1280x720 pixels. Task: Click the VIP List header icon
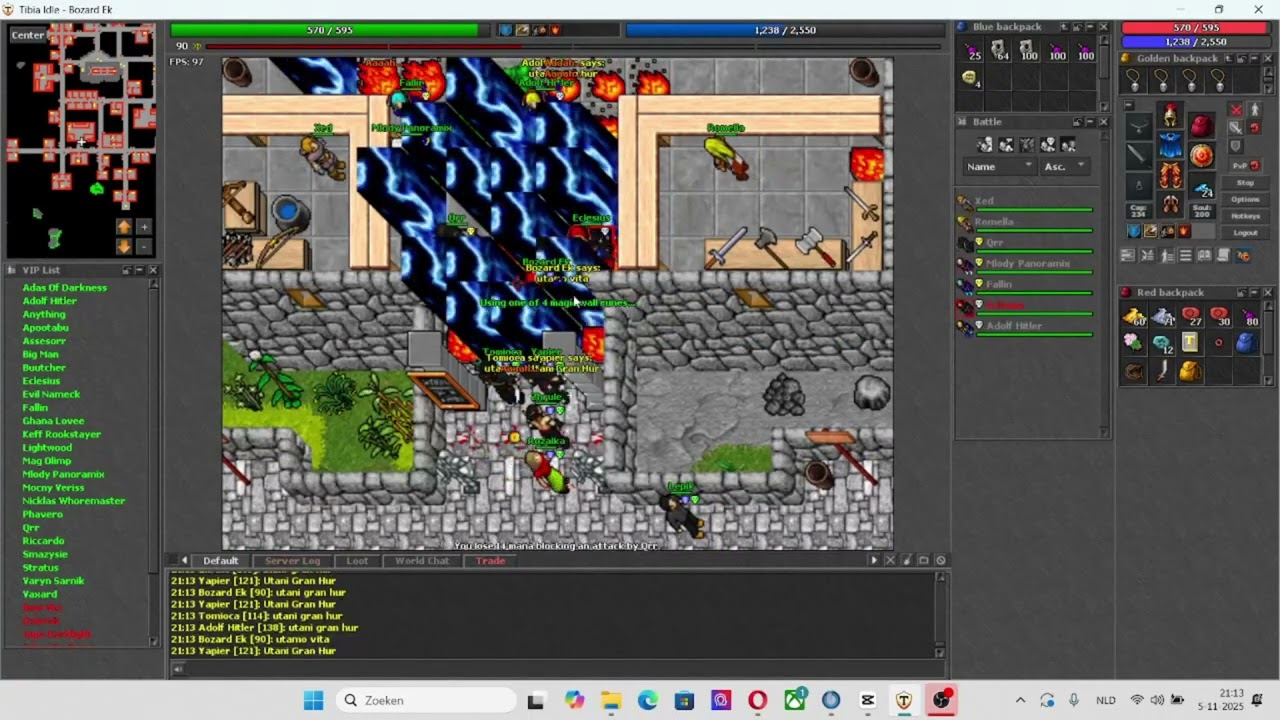click(x=13, y=270)
